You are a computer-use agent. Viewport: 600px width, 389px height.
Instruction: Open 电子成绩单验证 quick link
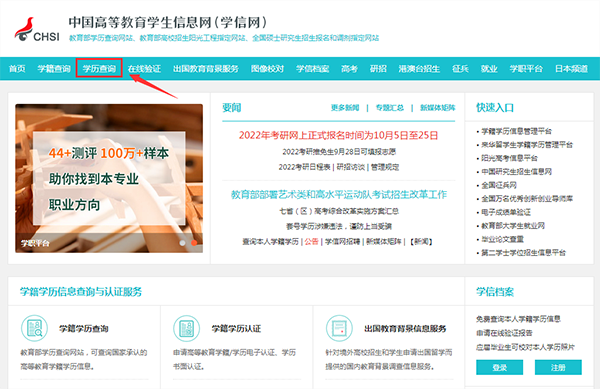pyautogui.click(x=506, y=212)
